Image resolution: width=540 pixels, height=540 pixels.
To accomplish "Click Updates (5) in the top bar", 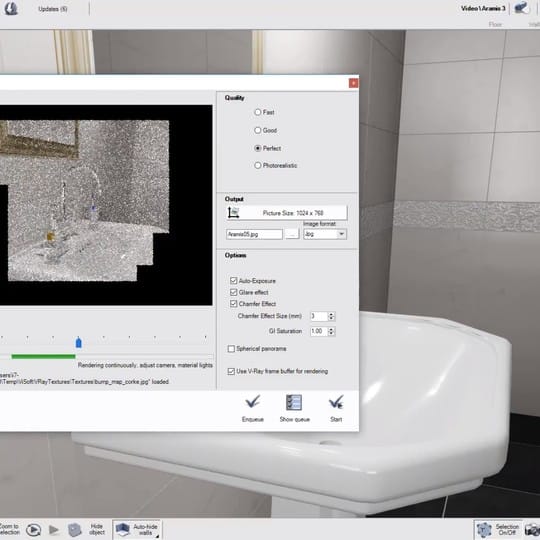I will 53,9.
